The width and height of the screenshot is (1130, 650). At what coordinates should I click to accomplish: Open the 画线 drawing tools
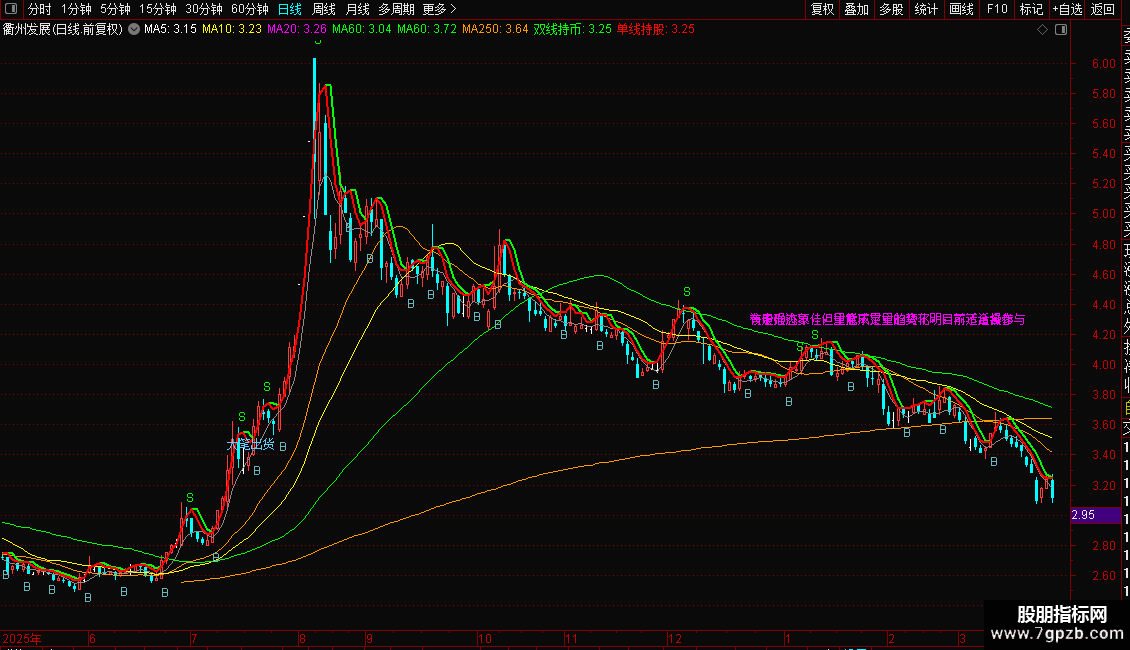pyautogui.click(x=961, y=9)
